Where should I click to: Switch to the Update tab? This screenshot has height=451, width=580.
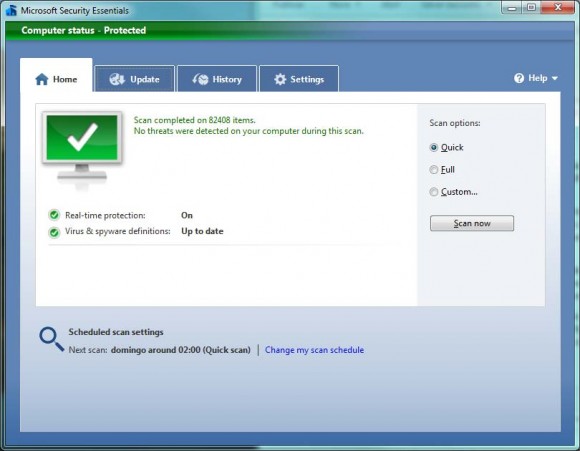pos(134,78)
